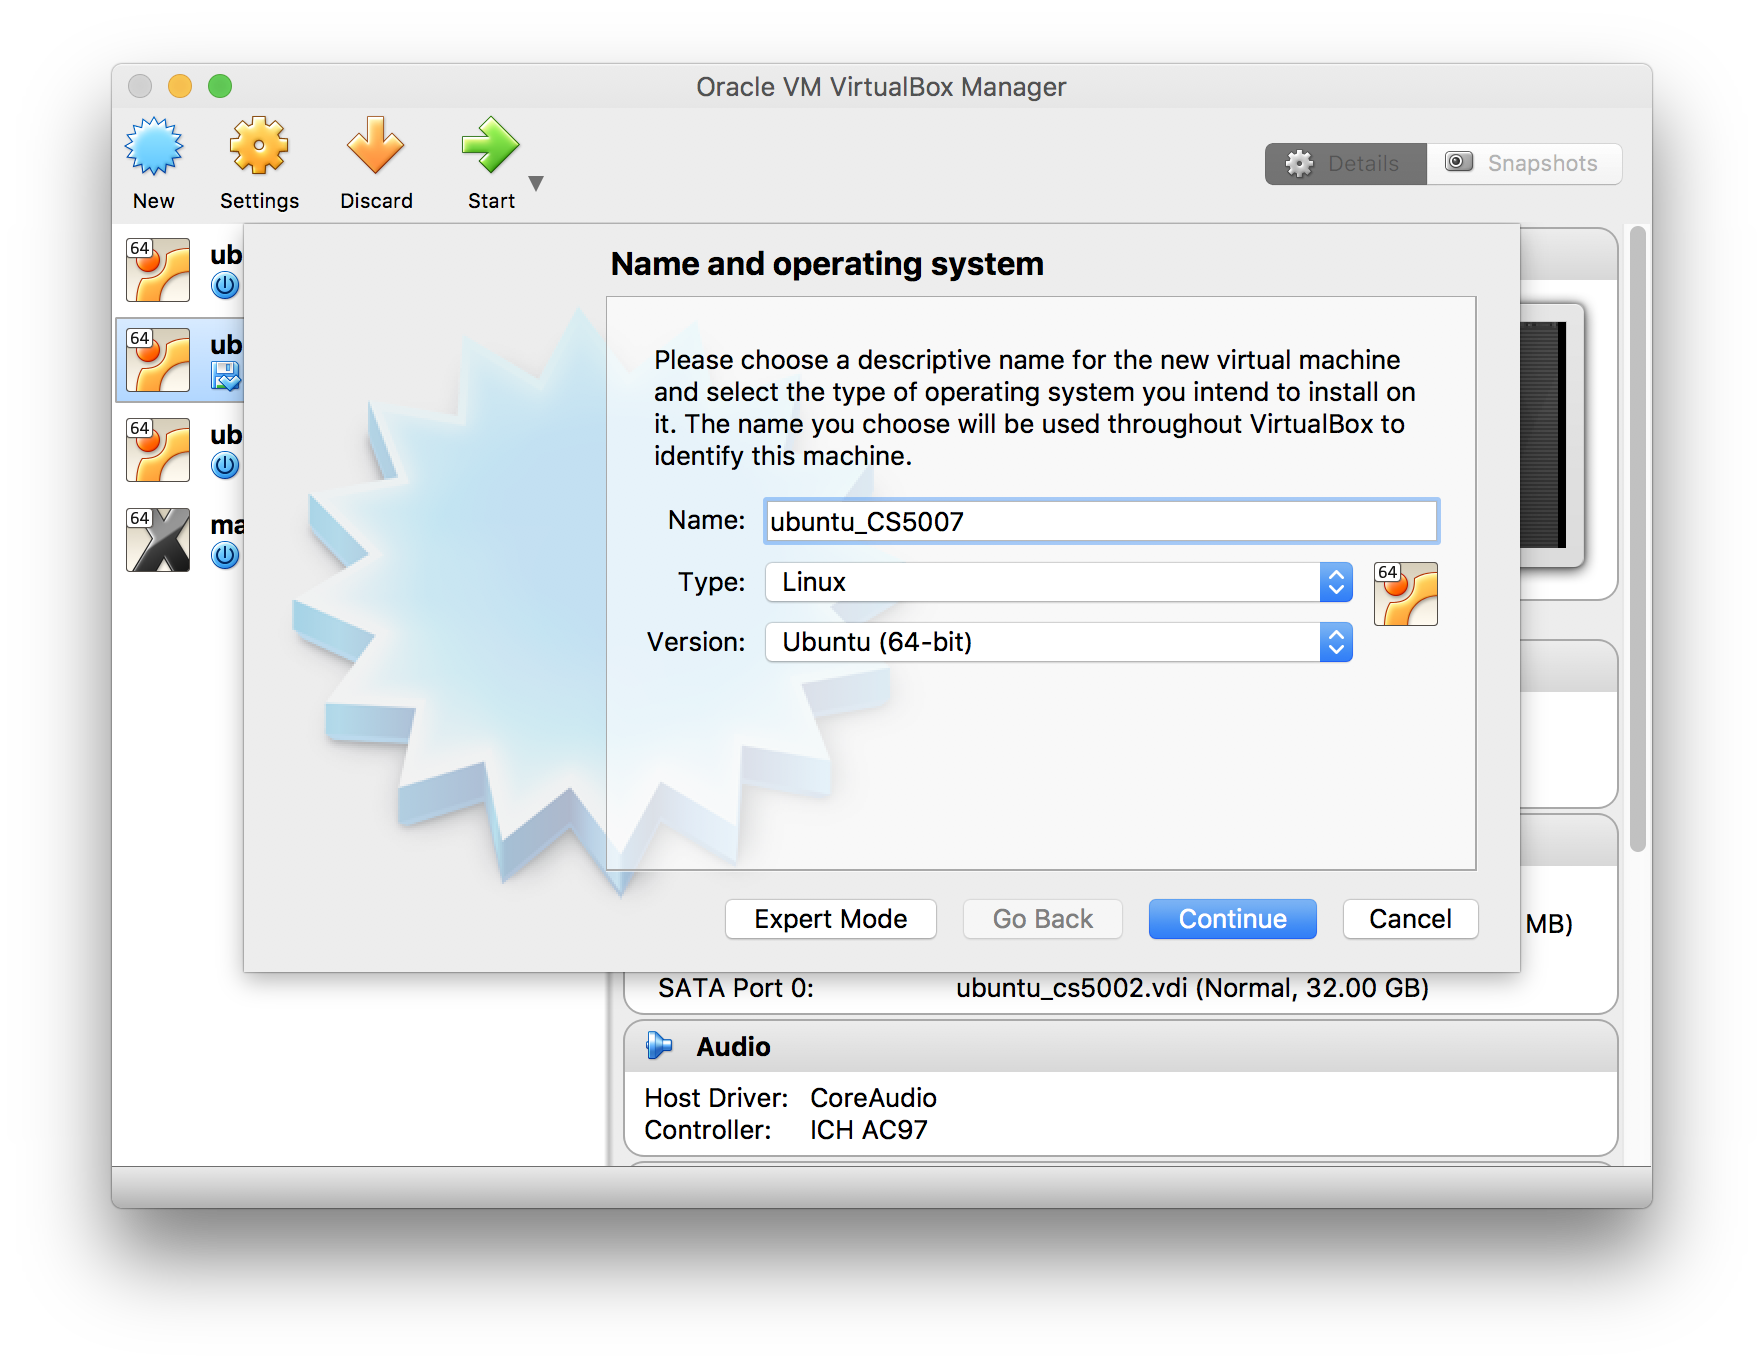Switch to the Snapshots view
Image resolution: width=1764 pixels, height=1368 pixels.
click(1524, 164)
